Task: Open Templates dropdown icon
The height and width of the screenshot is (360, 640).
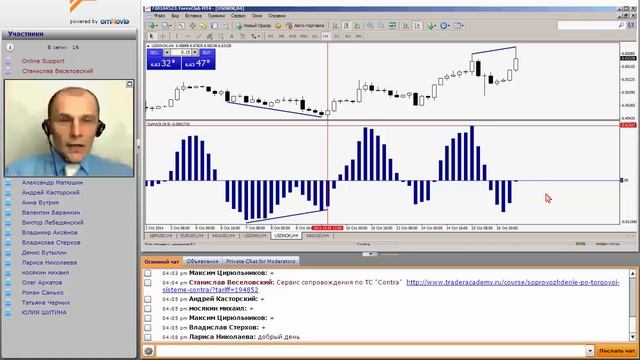Action: tap(459, 26)
